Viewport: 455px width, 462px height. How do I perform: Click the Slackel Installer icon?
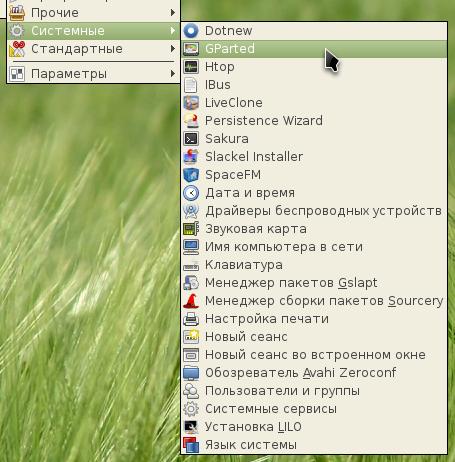[191, 157]
